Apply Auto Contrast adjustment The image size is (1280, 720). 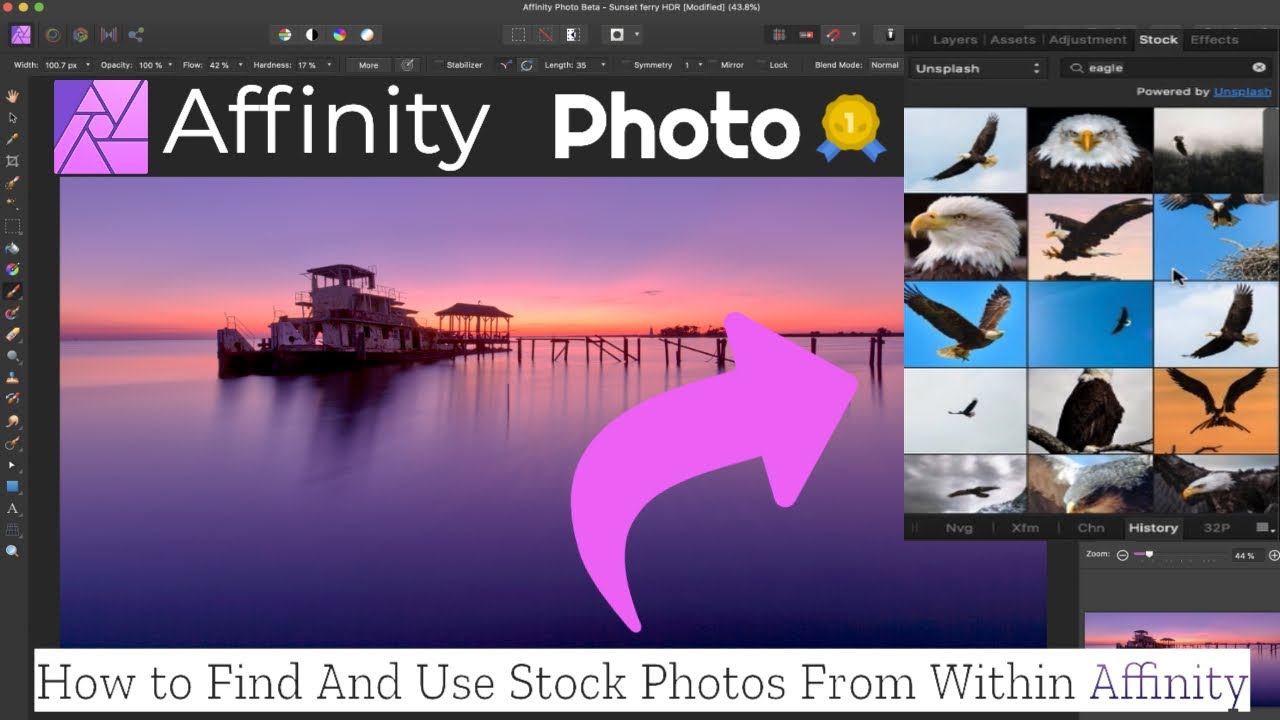[x=312, y=35]
